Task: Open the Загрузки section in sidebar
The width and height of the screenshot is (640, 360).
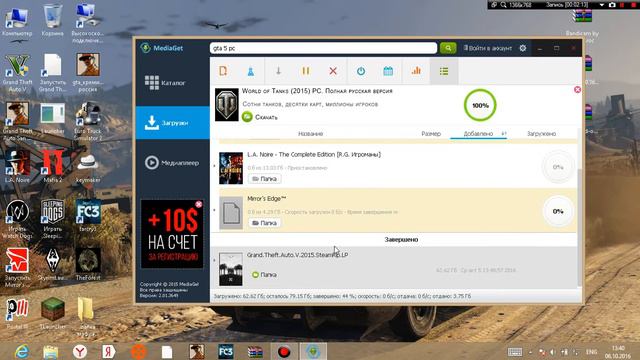Action: pos(173,123)
